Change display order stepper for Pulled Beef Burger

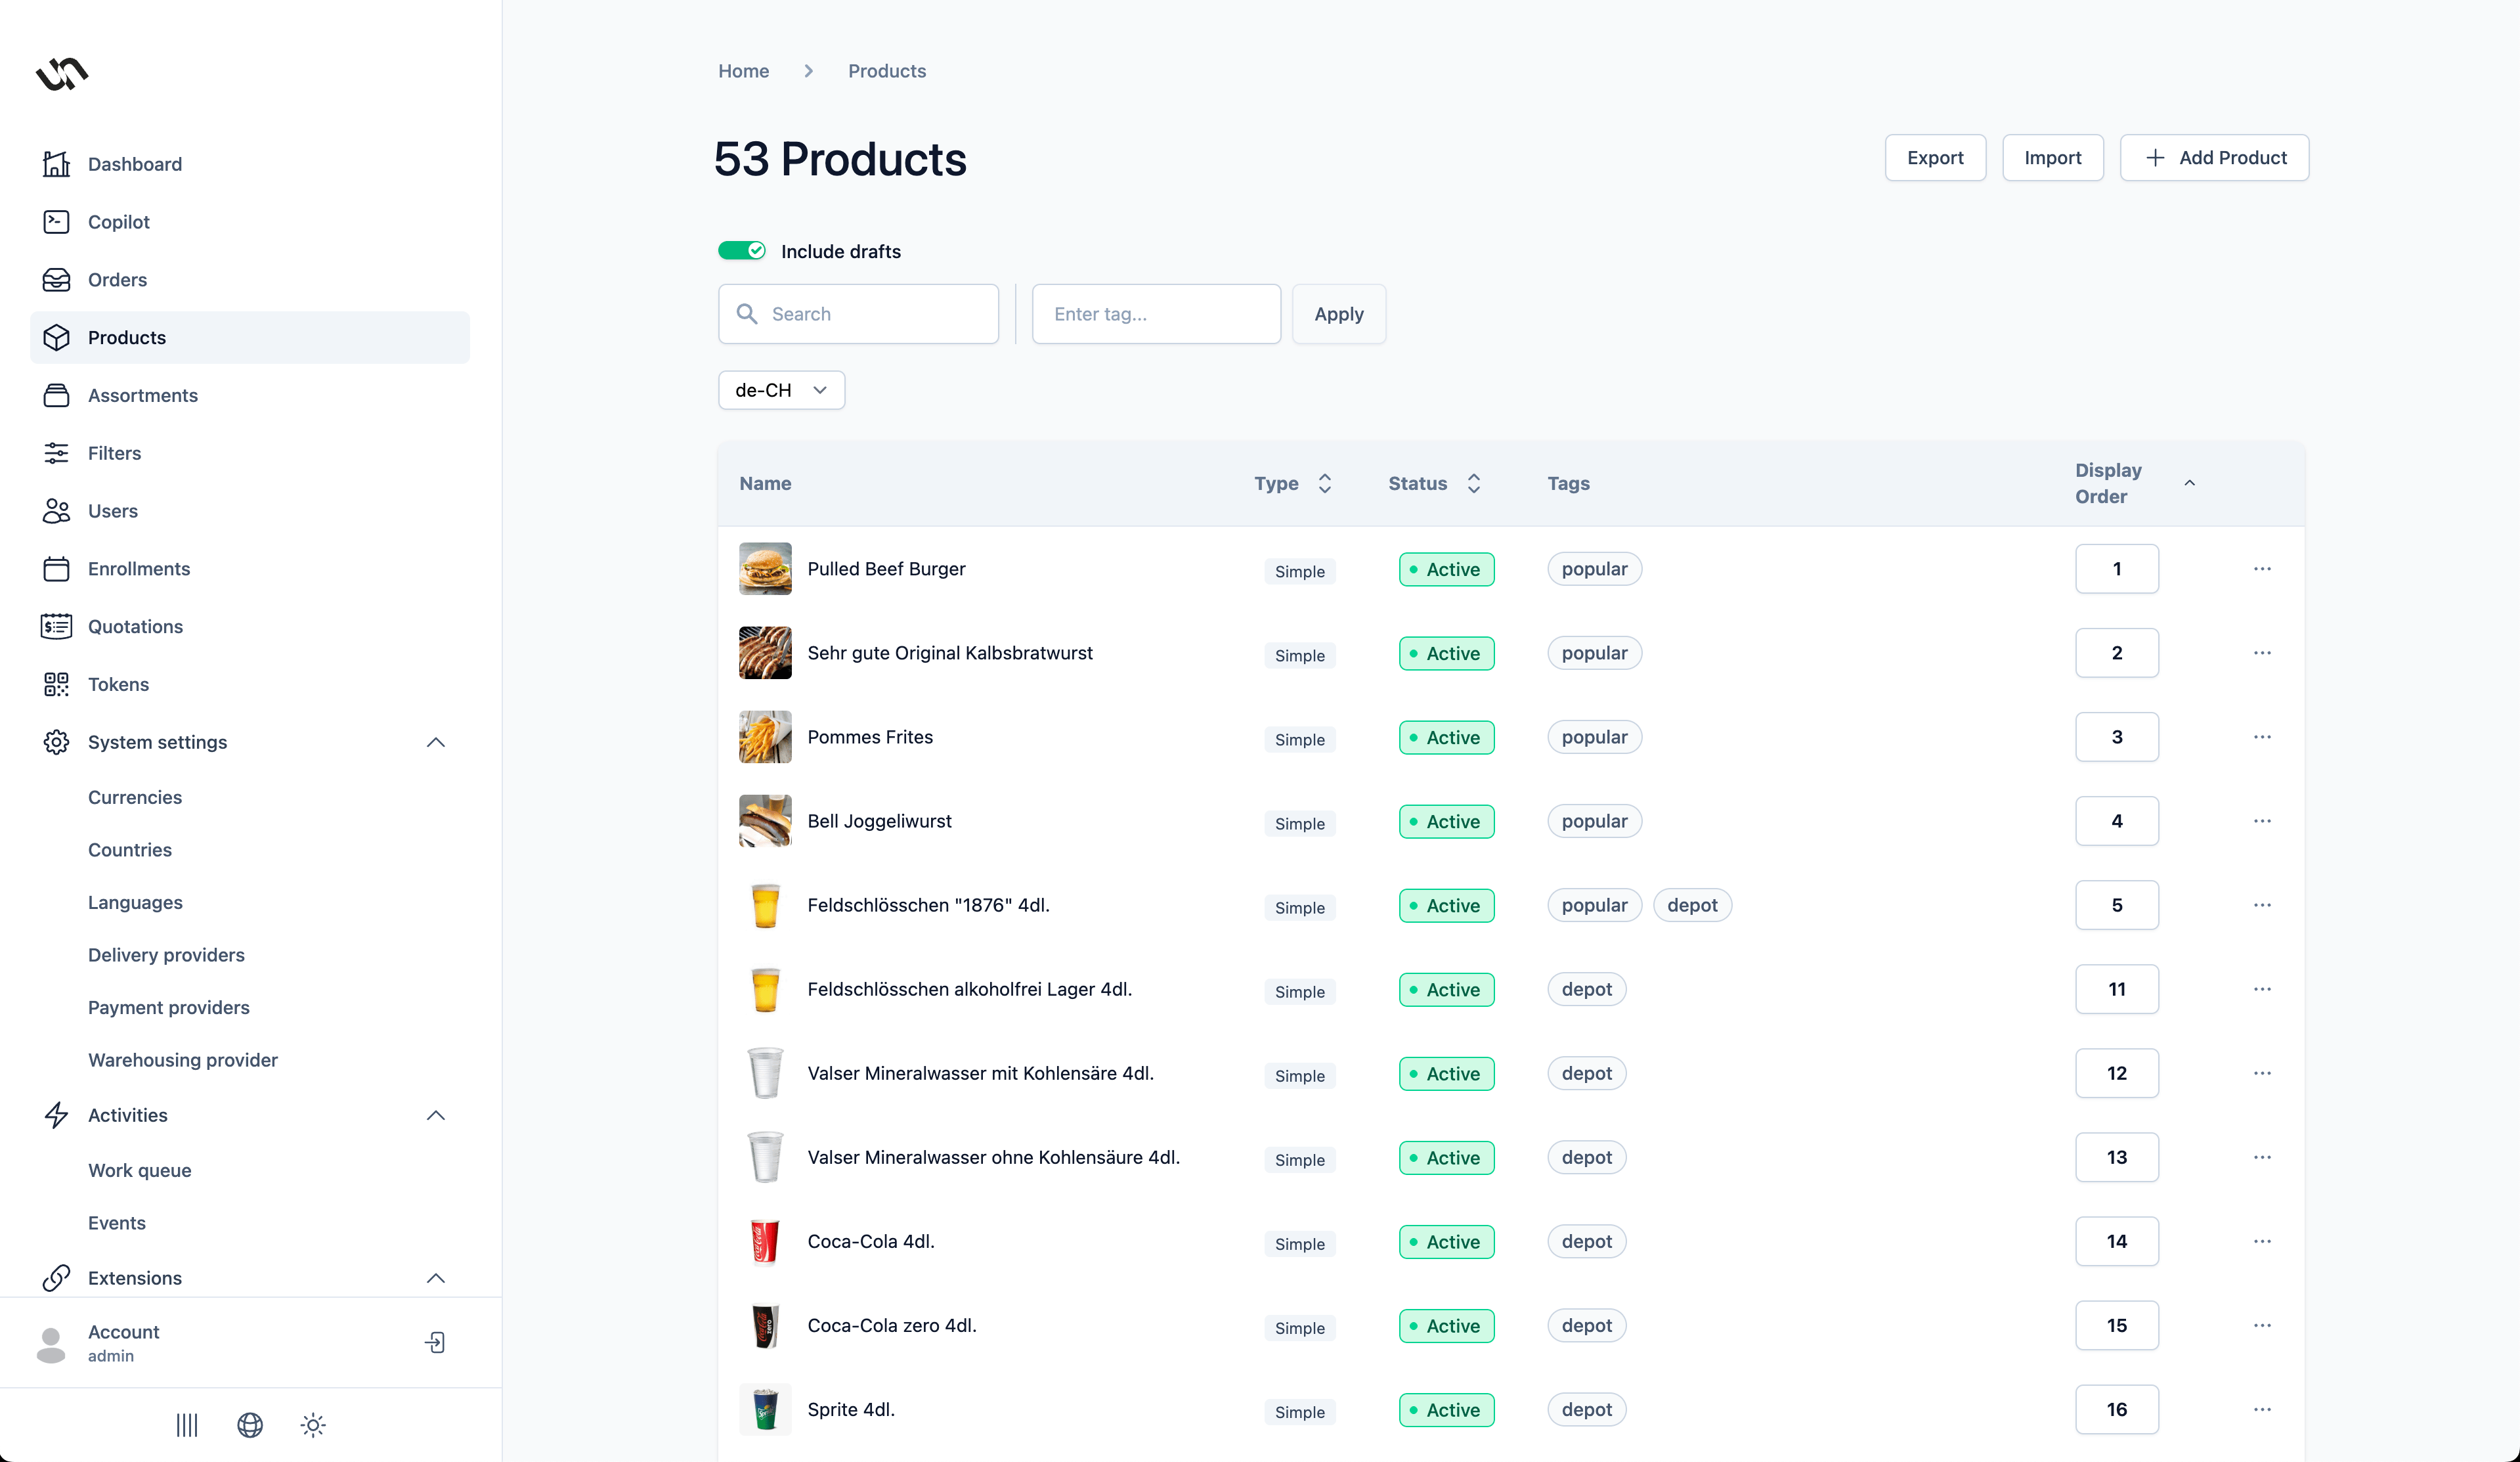tap(2117, 568)
